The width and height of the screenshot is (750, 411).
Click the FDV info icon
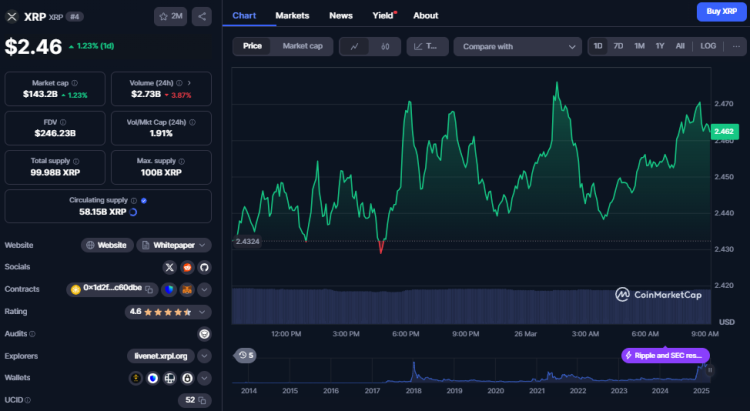(63, 122)
